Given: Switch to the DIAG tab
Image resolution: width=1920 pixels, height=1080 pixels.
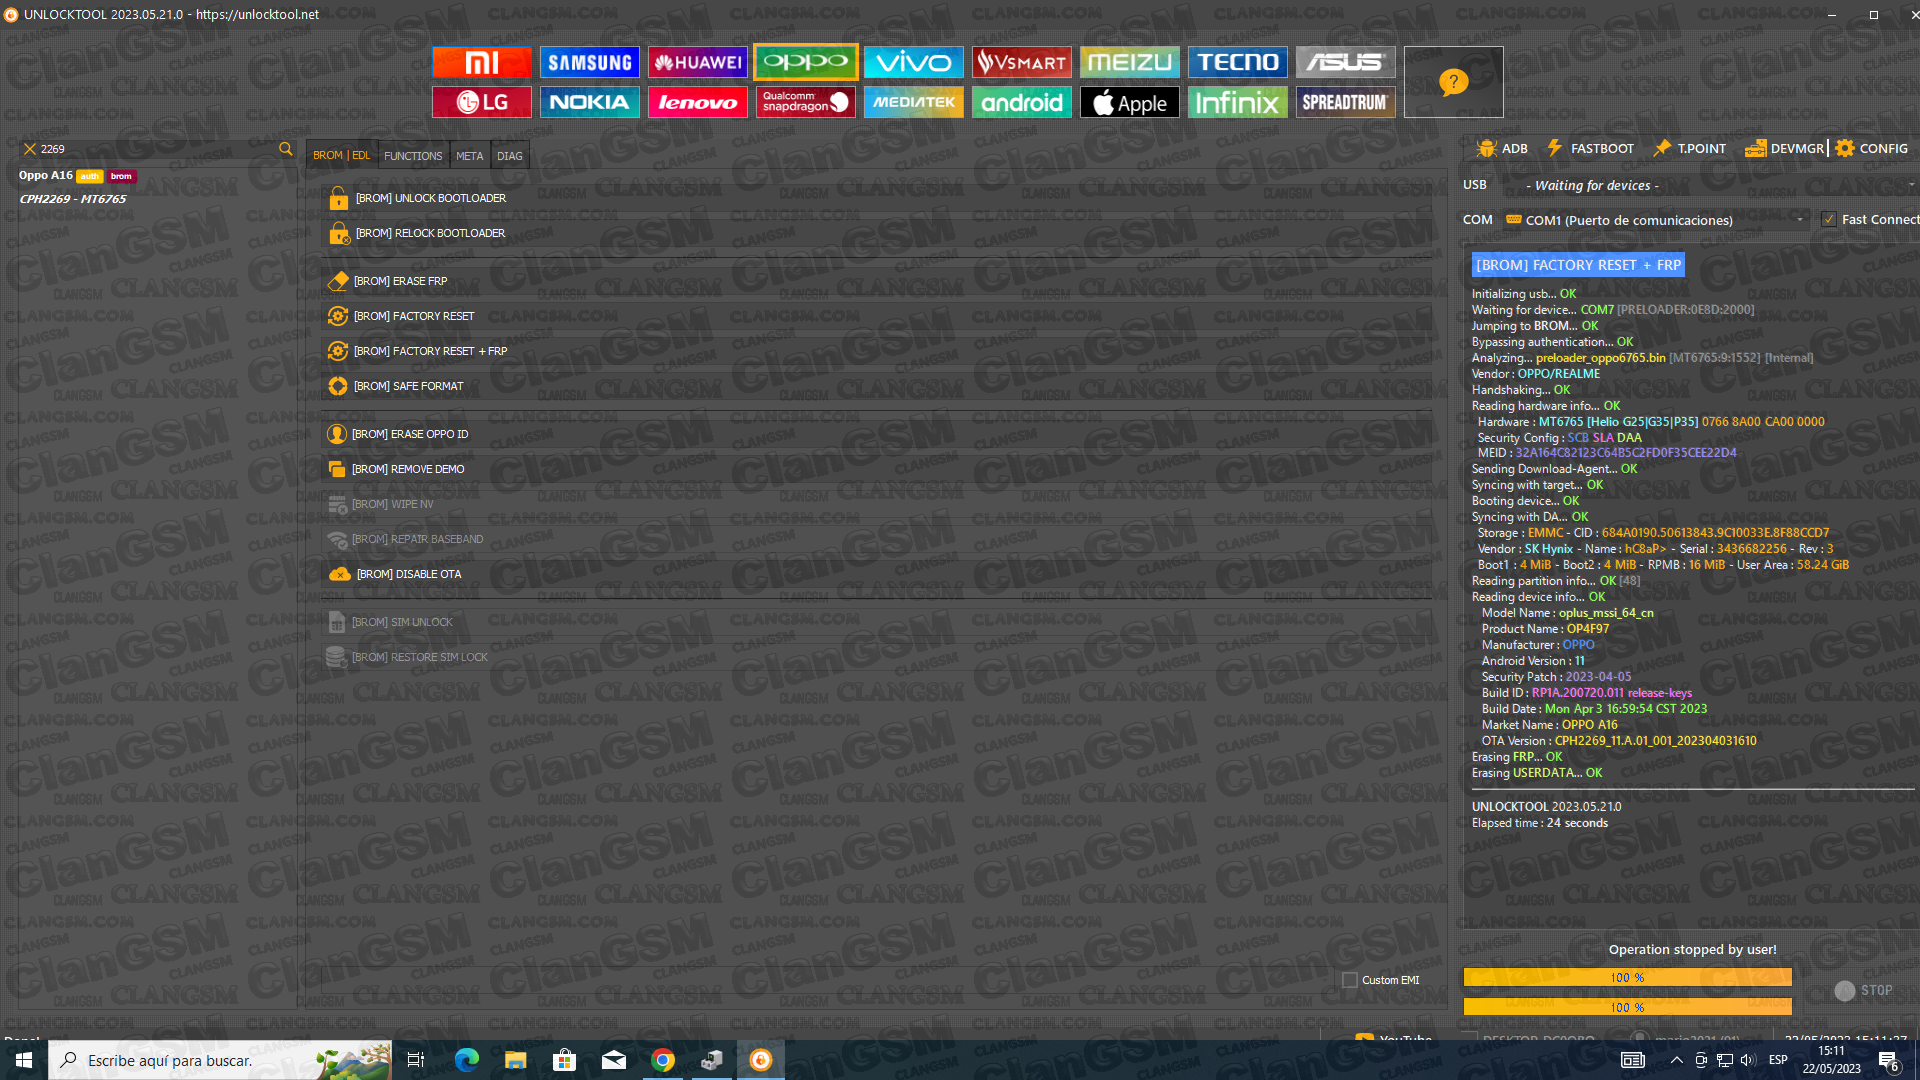Looking at the screenshot, I should pyautogui.click(x=510, y=156).
